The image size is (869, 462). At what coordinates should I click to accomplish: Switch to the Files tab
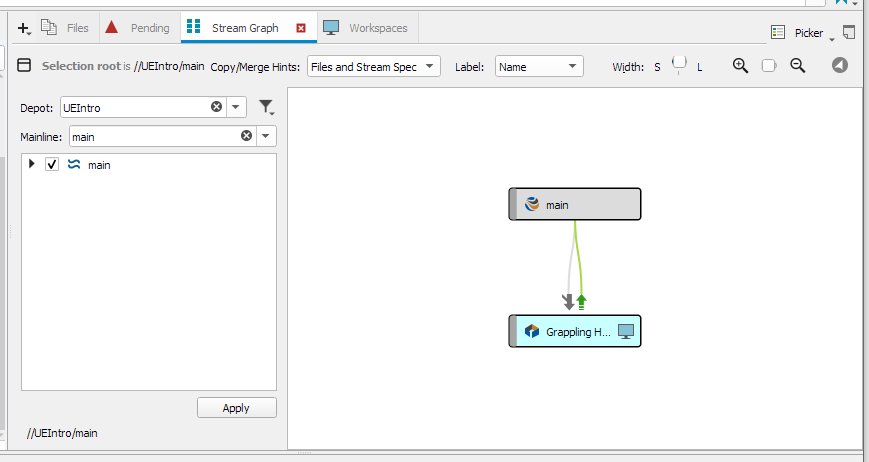point(65,28)
